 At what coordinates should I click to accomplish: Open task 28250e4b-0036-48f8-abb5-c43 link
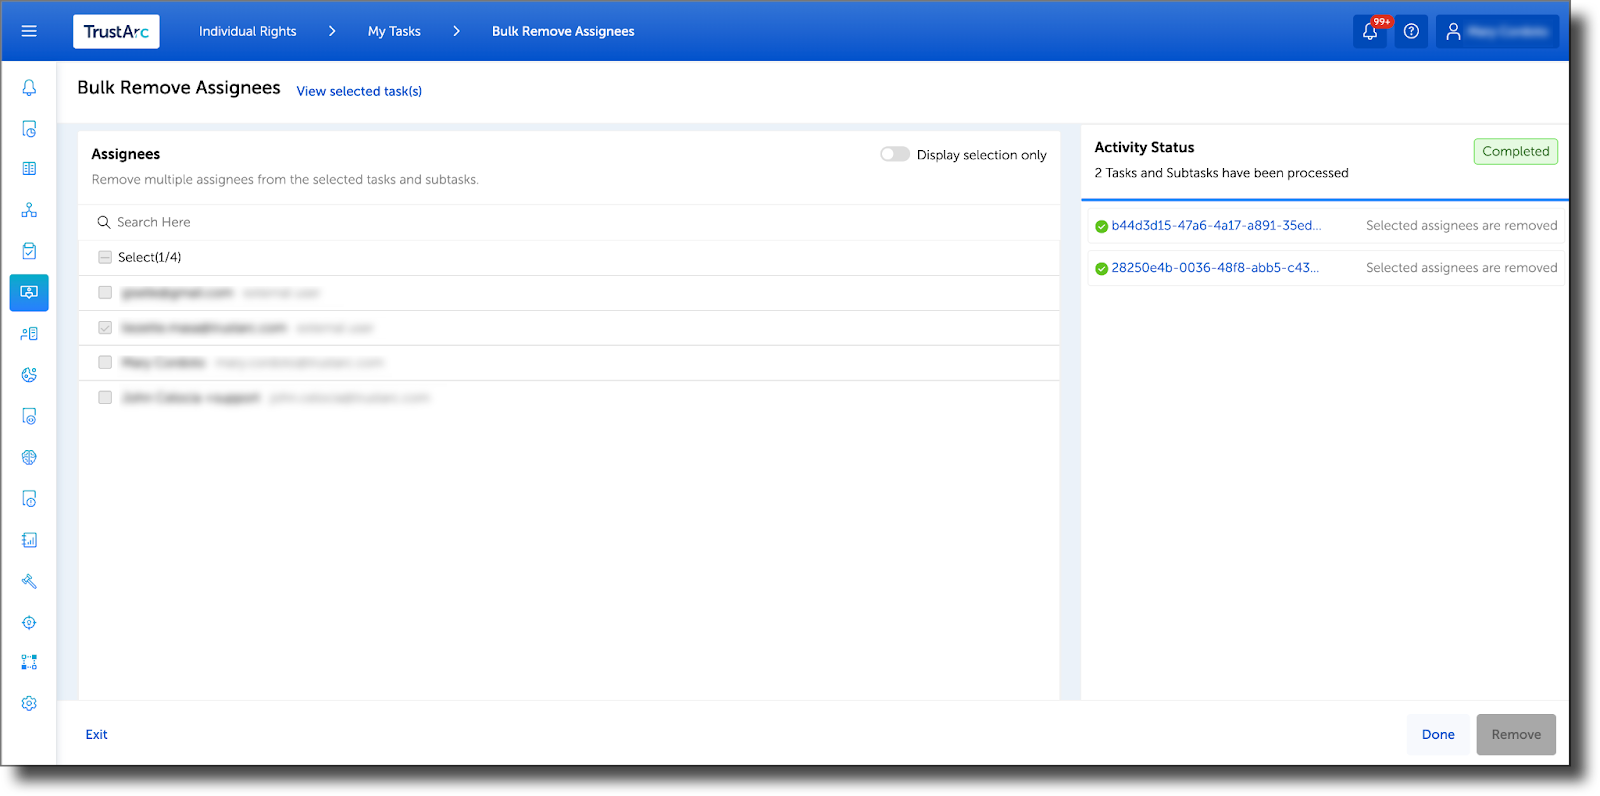pyautogui.click(x=1215, y=267)
